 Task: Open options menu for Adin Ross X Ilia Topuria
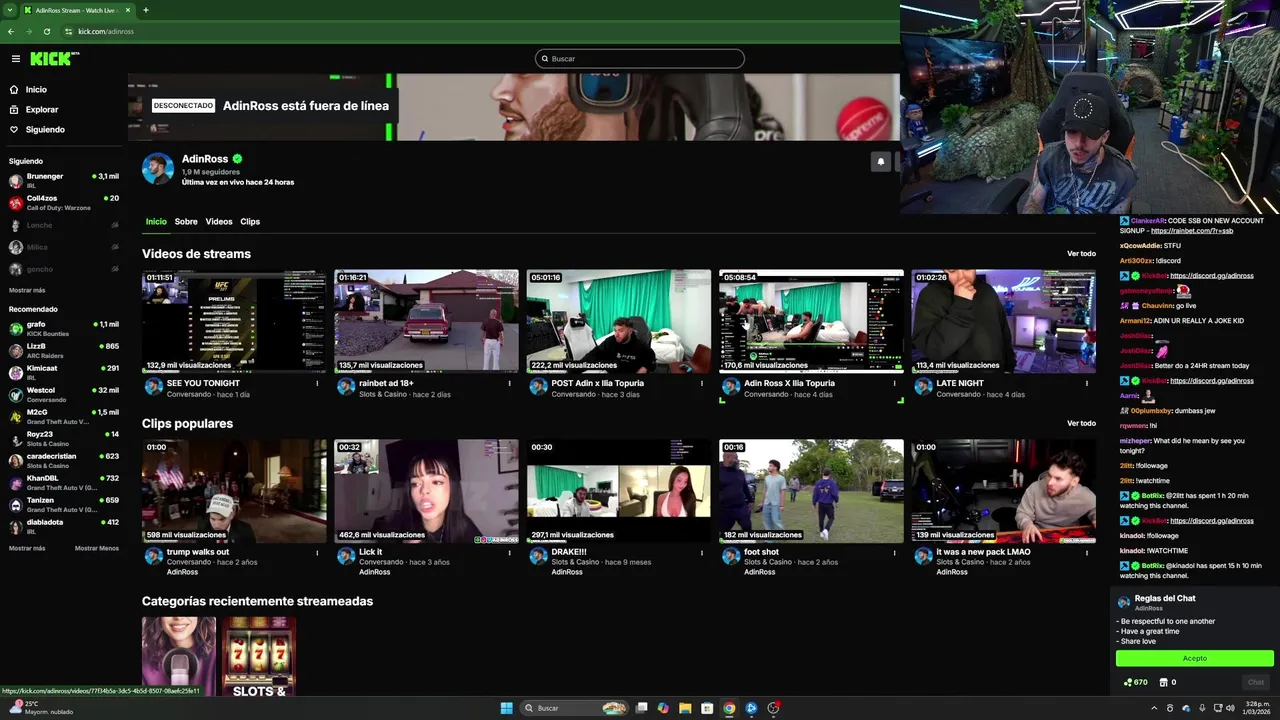tap(894, 383)
